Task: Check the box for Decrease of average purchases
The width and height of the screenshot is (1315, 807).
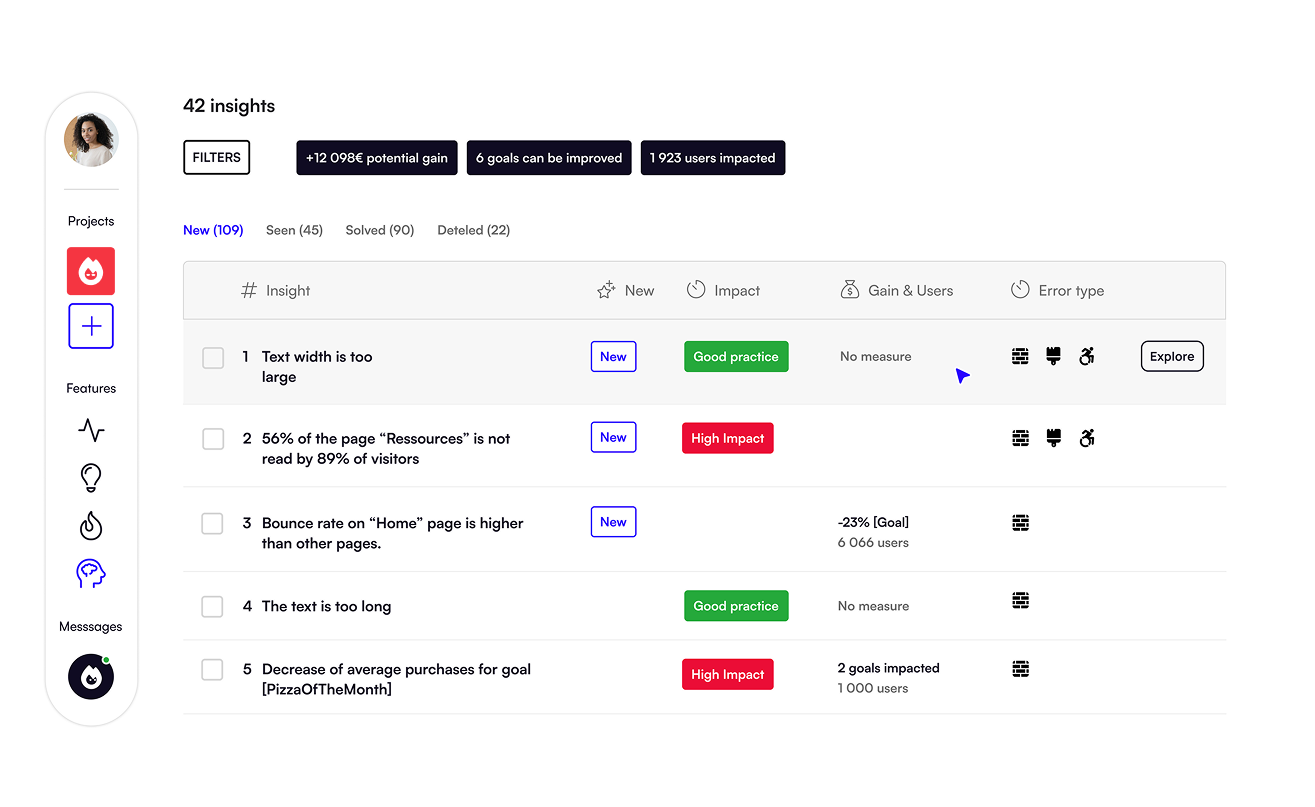Action: click(x=212, y=670)
